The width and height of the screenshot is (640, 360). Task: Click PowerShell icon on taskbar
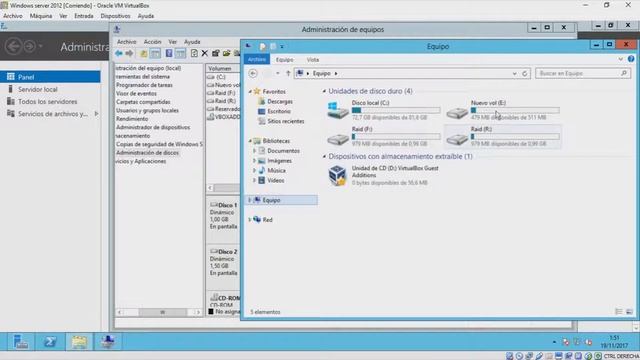[x=50, y=342]
